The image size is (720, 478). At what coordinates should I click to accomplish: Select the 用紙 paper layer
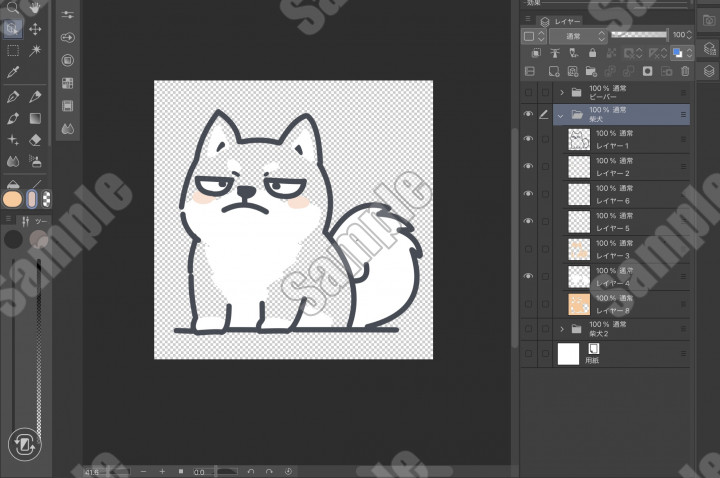pyautogui.click(x=621, y=354)
